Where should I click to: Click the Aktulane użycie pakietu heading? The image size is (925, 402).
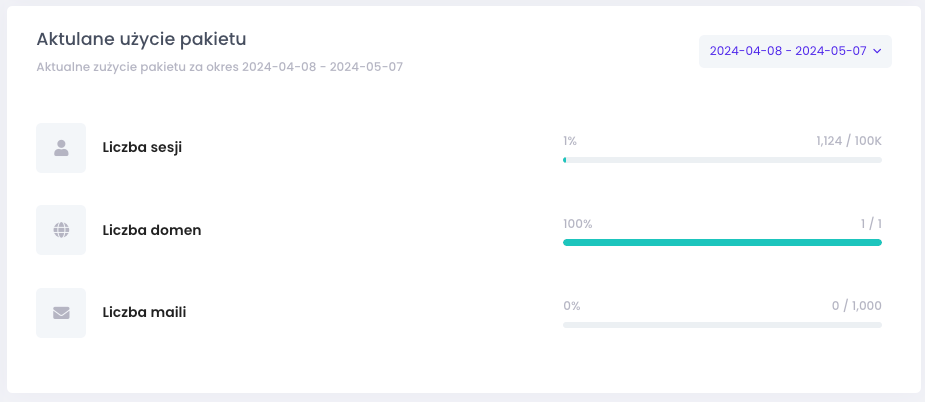coord(142,40)
